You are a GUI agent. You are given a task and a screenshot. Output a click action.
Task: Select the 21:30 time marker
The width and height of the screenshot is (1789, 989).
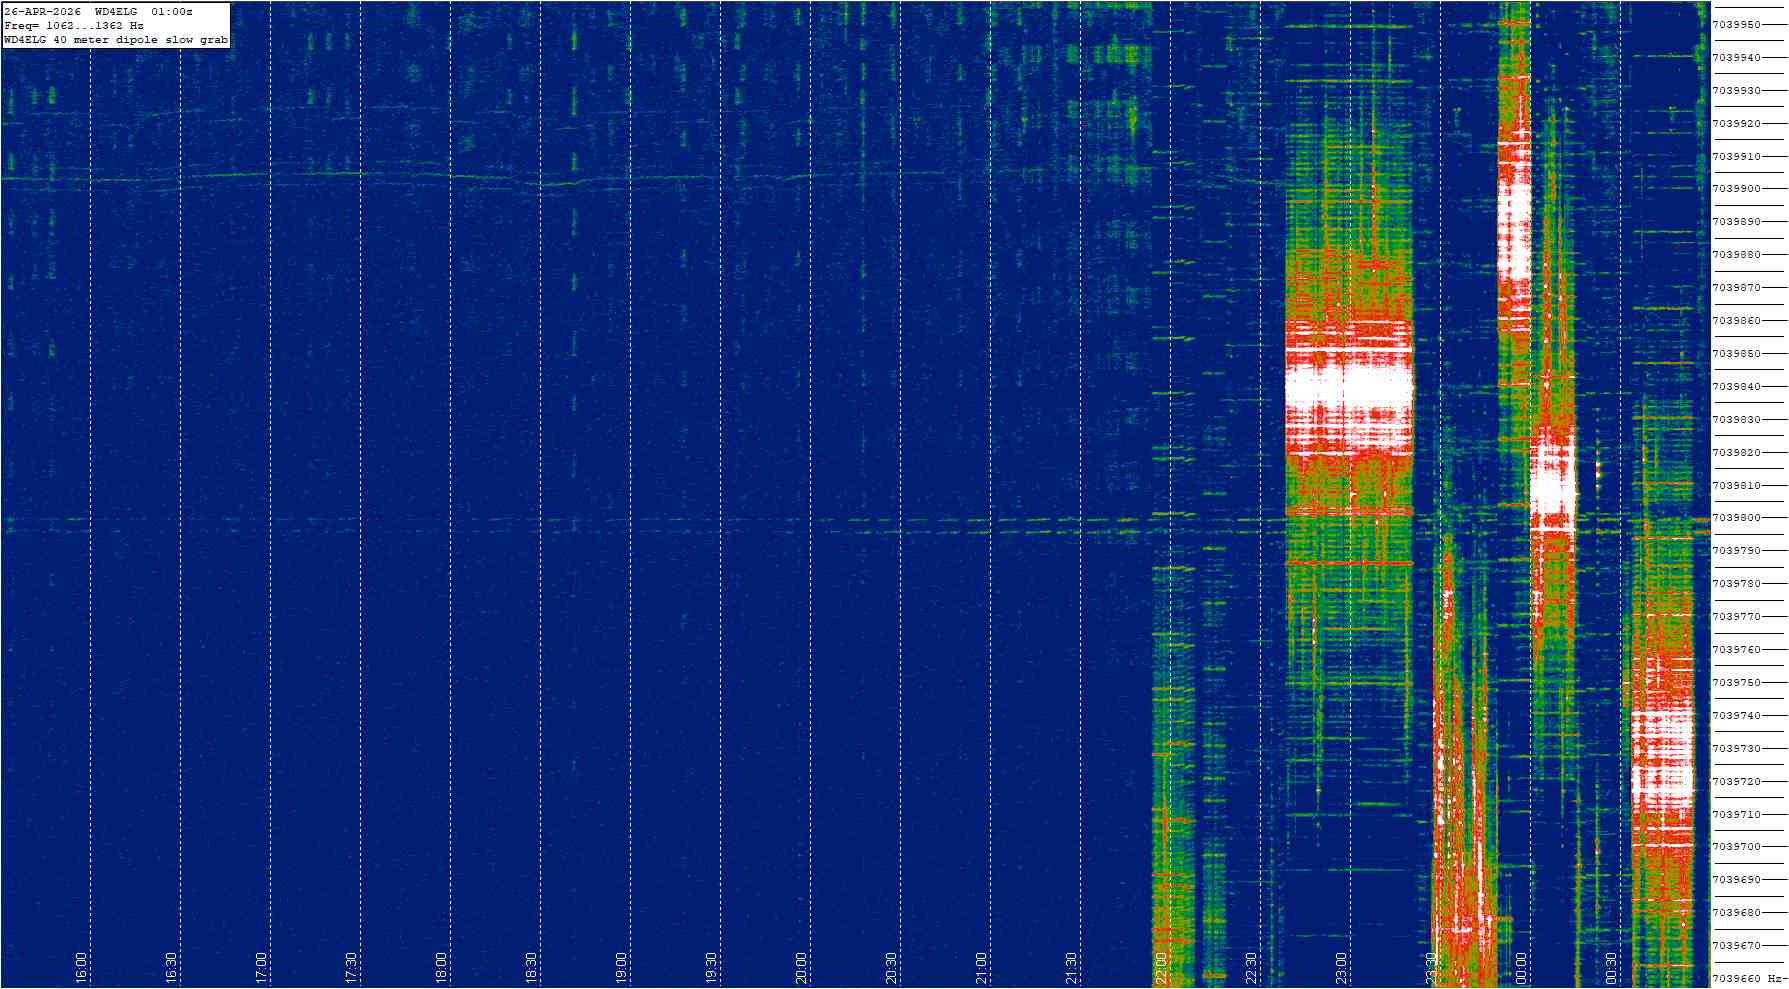(x=1071, y=967)
